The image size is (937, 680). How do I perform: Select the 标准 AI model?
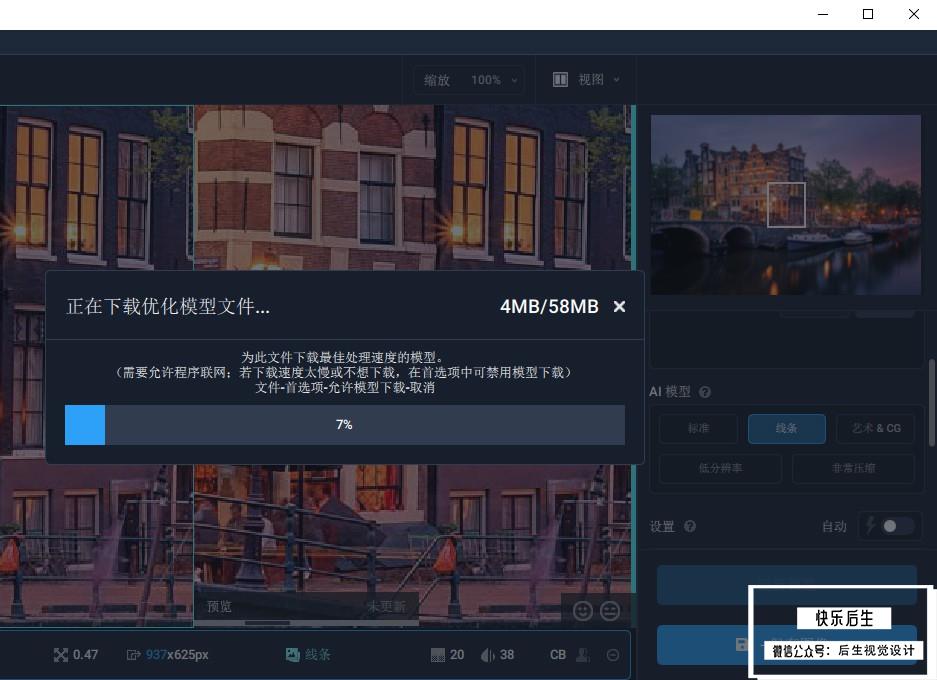pos(698,428)
